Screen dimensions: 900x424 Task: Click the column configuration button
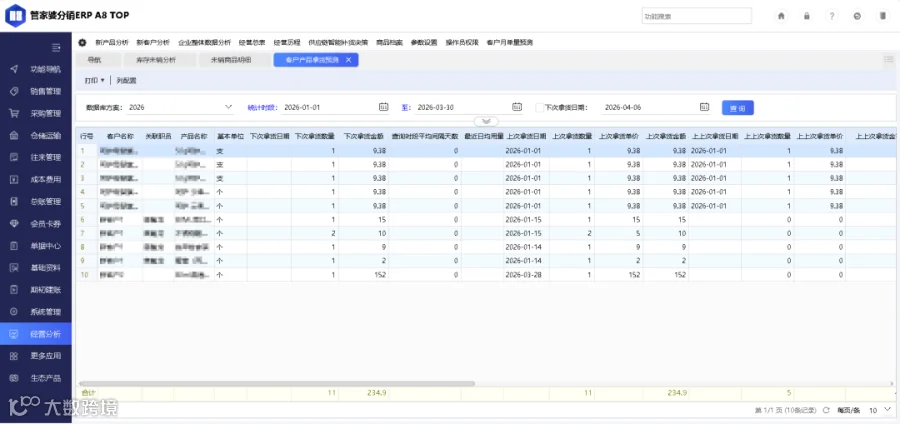click(126, 81)
